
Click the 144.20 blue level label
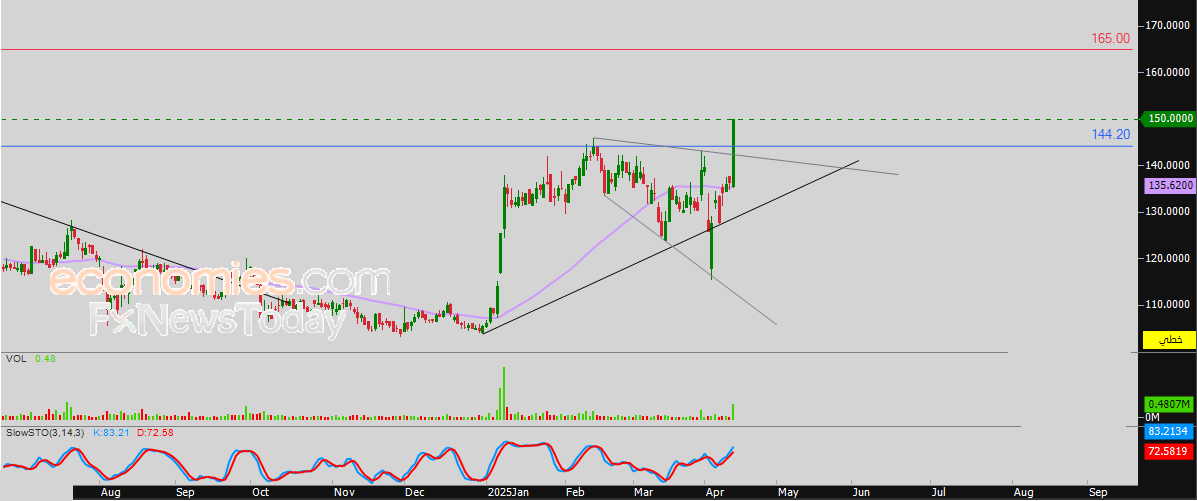pyautogui.click(x=1112, y=135)
